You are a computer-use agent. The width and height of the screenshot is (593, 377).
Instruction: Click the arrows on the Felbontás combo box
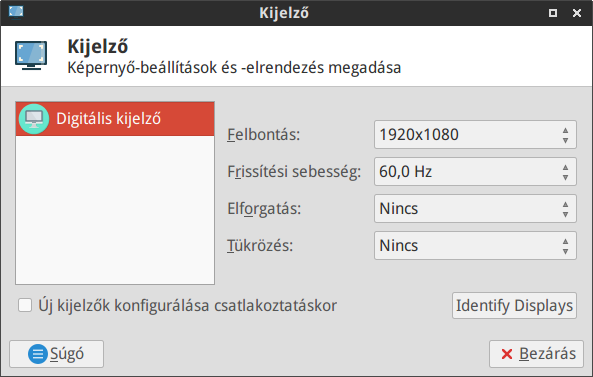point(565,135)
